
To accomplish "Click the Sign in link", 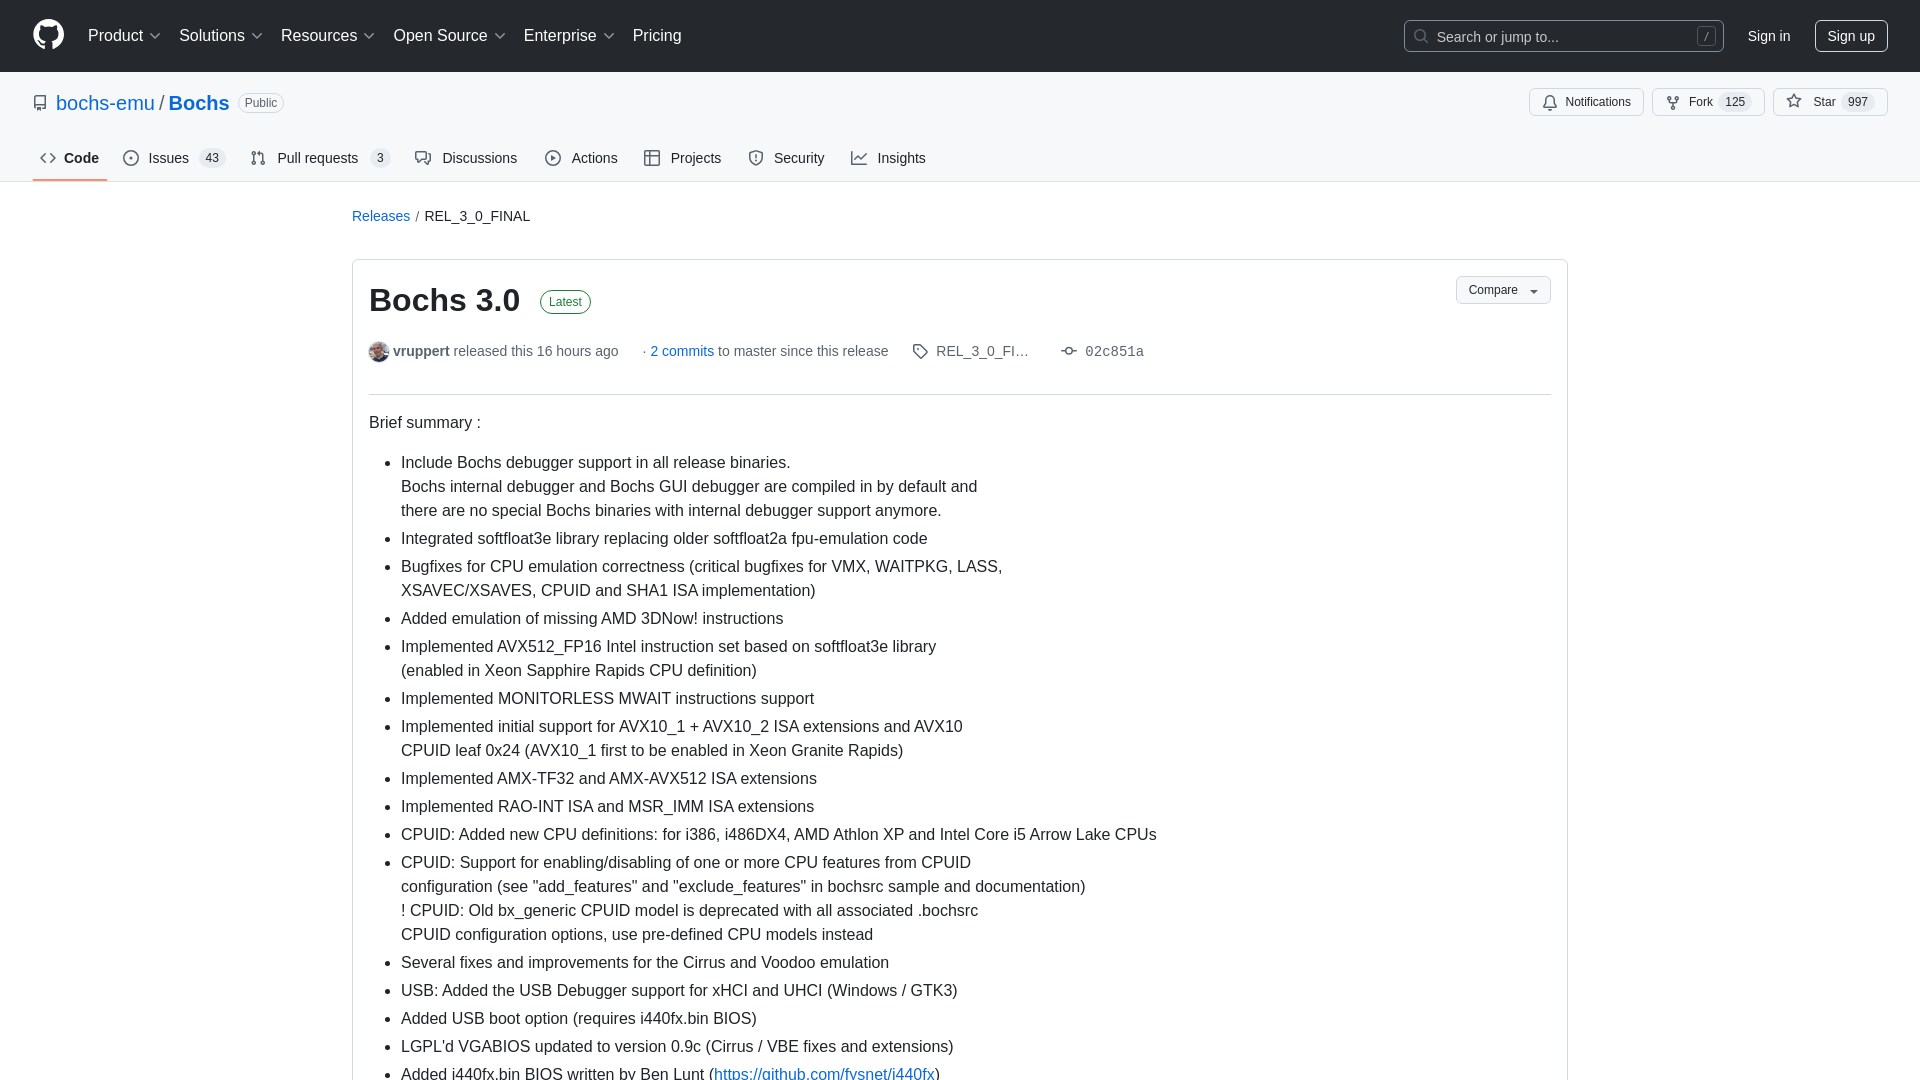I will 1769,36.
